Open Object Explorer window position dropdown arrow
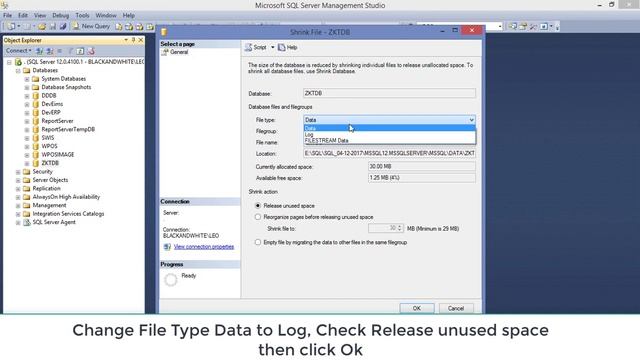 [126, 40]
